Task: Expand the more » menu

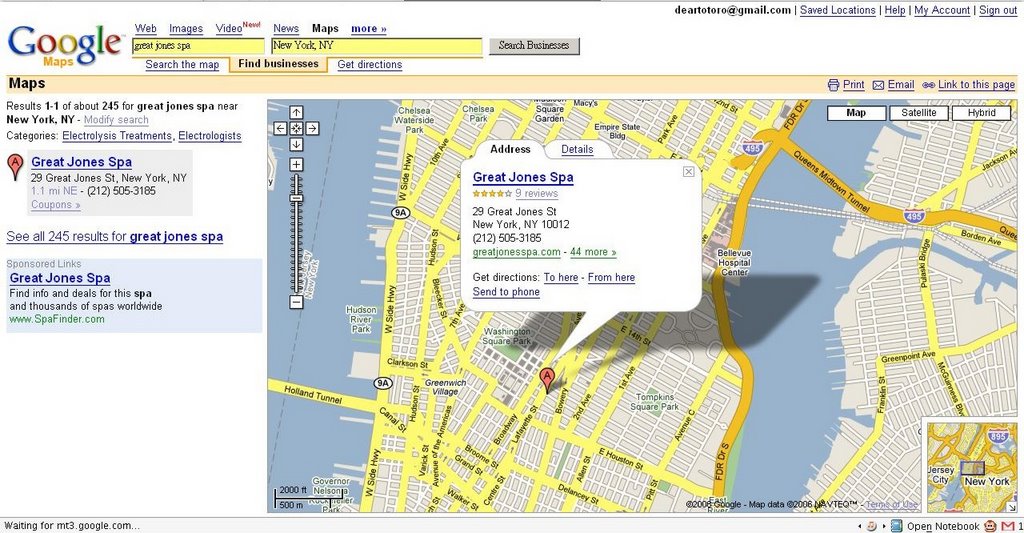Action: (369, 29)
